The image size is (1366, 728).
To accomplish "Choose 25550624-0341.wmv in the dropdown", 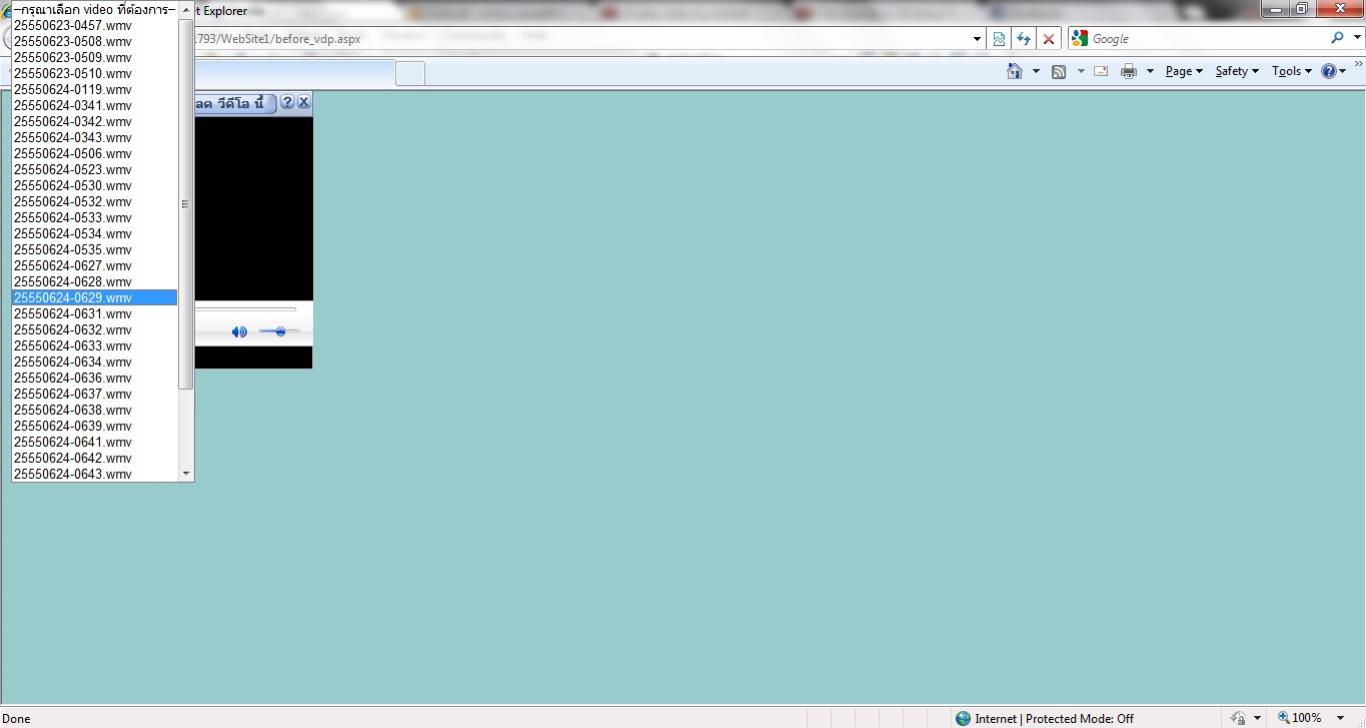I will pos(95,105).
